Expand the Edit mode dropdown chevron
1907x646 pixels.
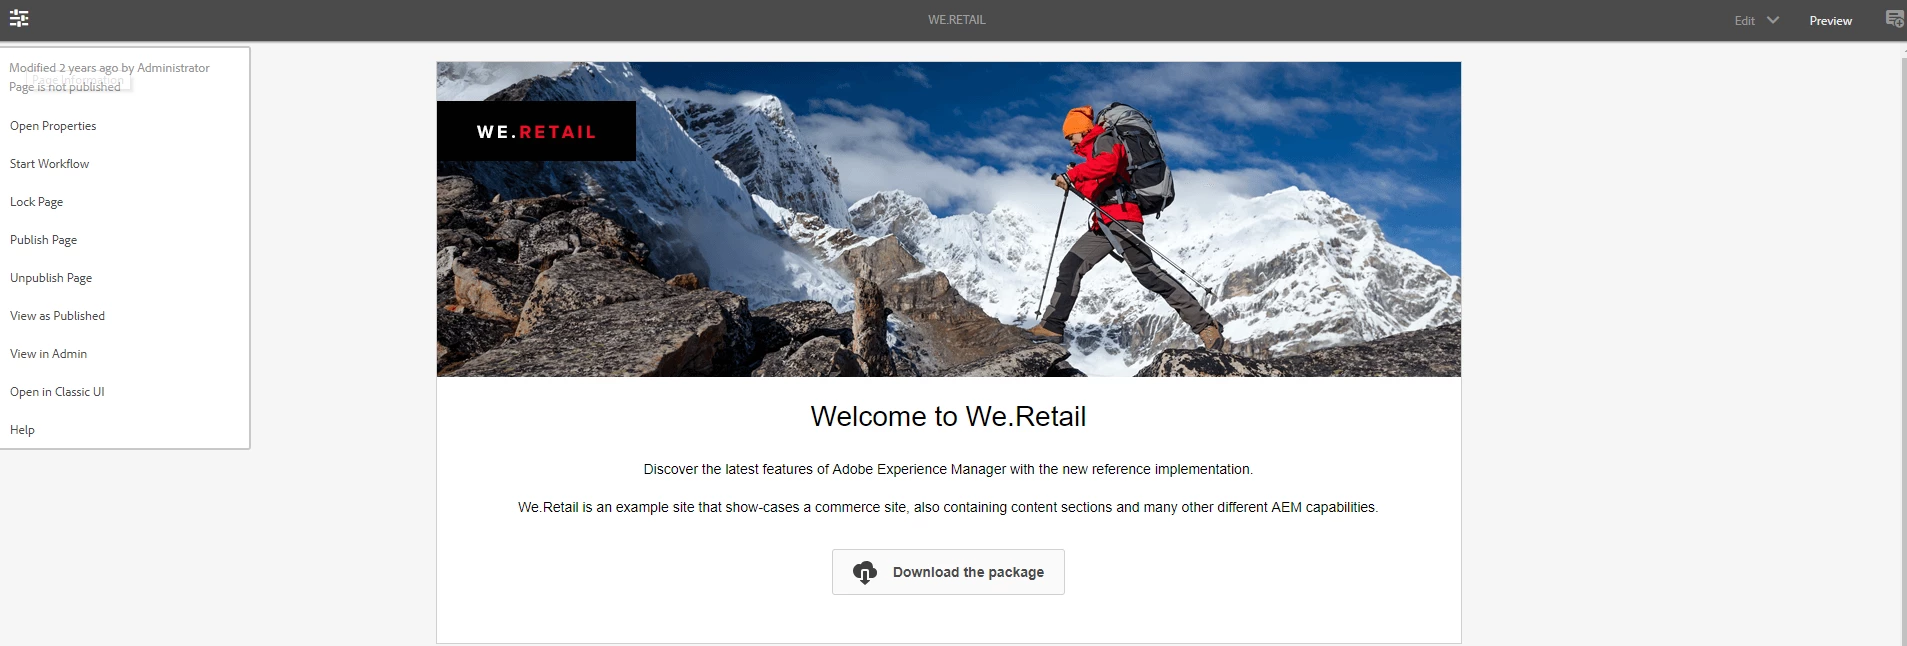coord(1773,20)
